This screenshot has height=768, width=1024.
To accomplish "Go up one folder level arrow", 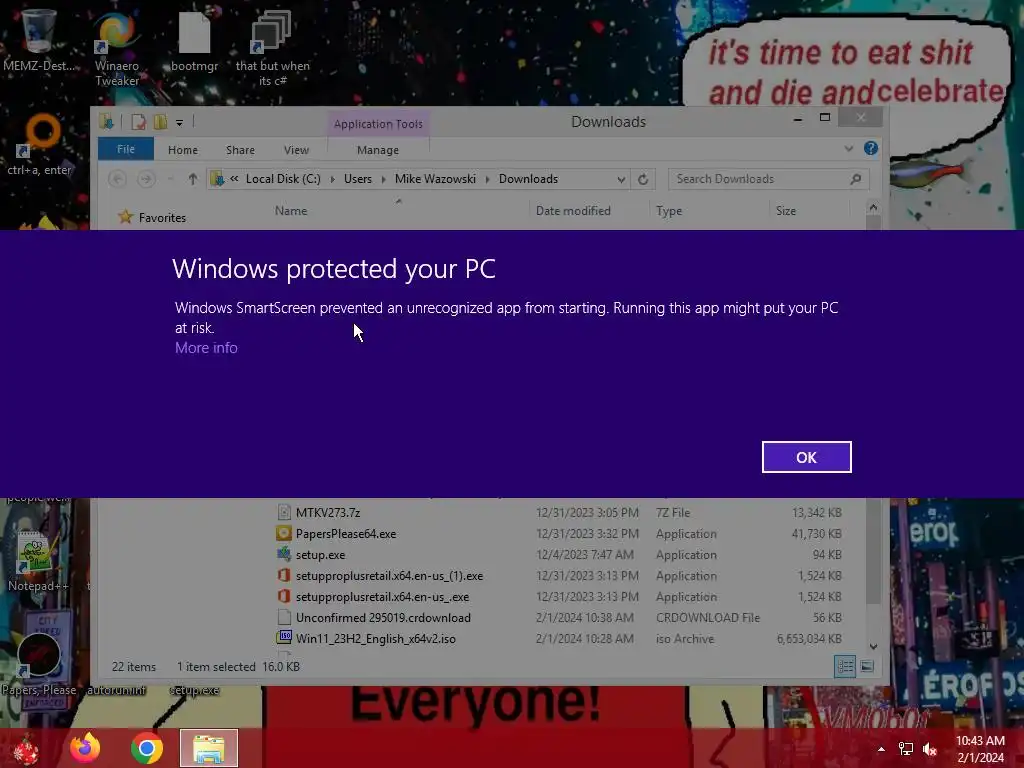I will pyautogui.click(x=193, y=179).
